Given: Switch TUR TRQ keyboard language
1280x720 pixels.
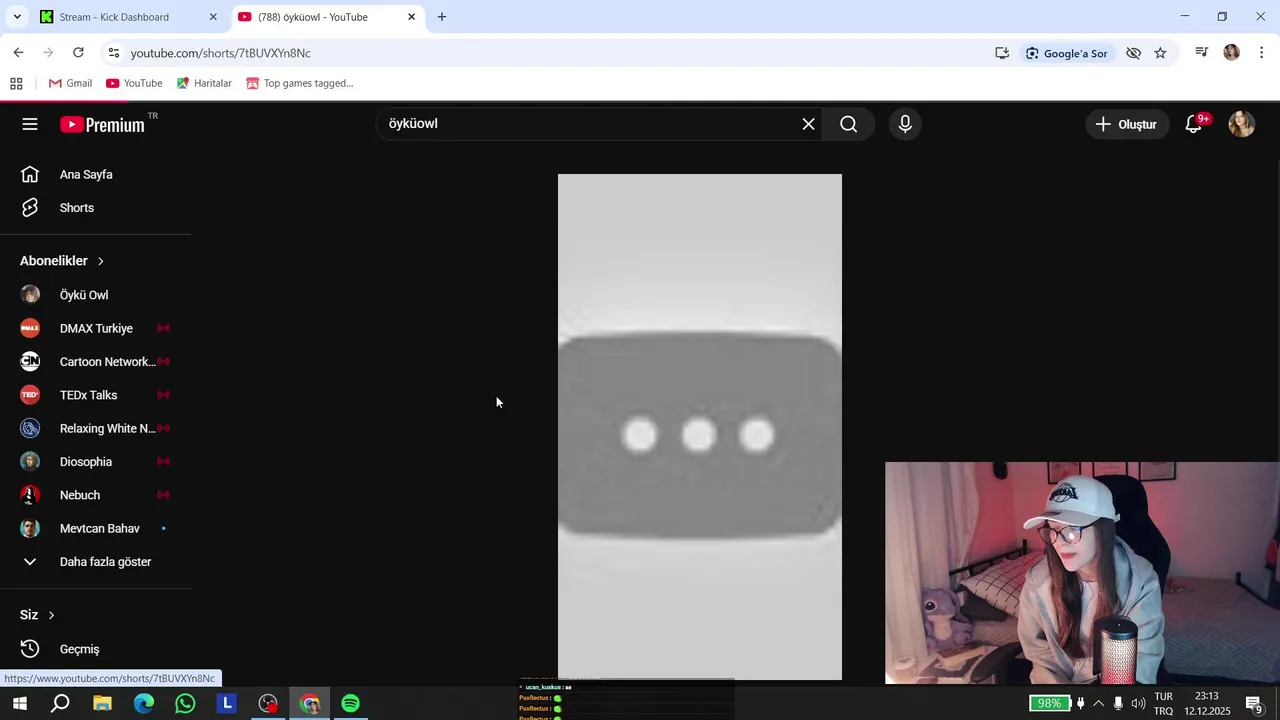Looking at the screenshot, I should (x=1164, y=704).
